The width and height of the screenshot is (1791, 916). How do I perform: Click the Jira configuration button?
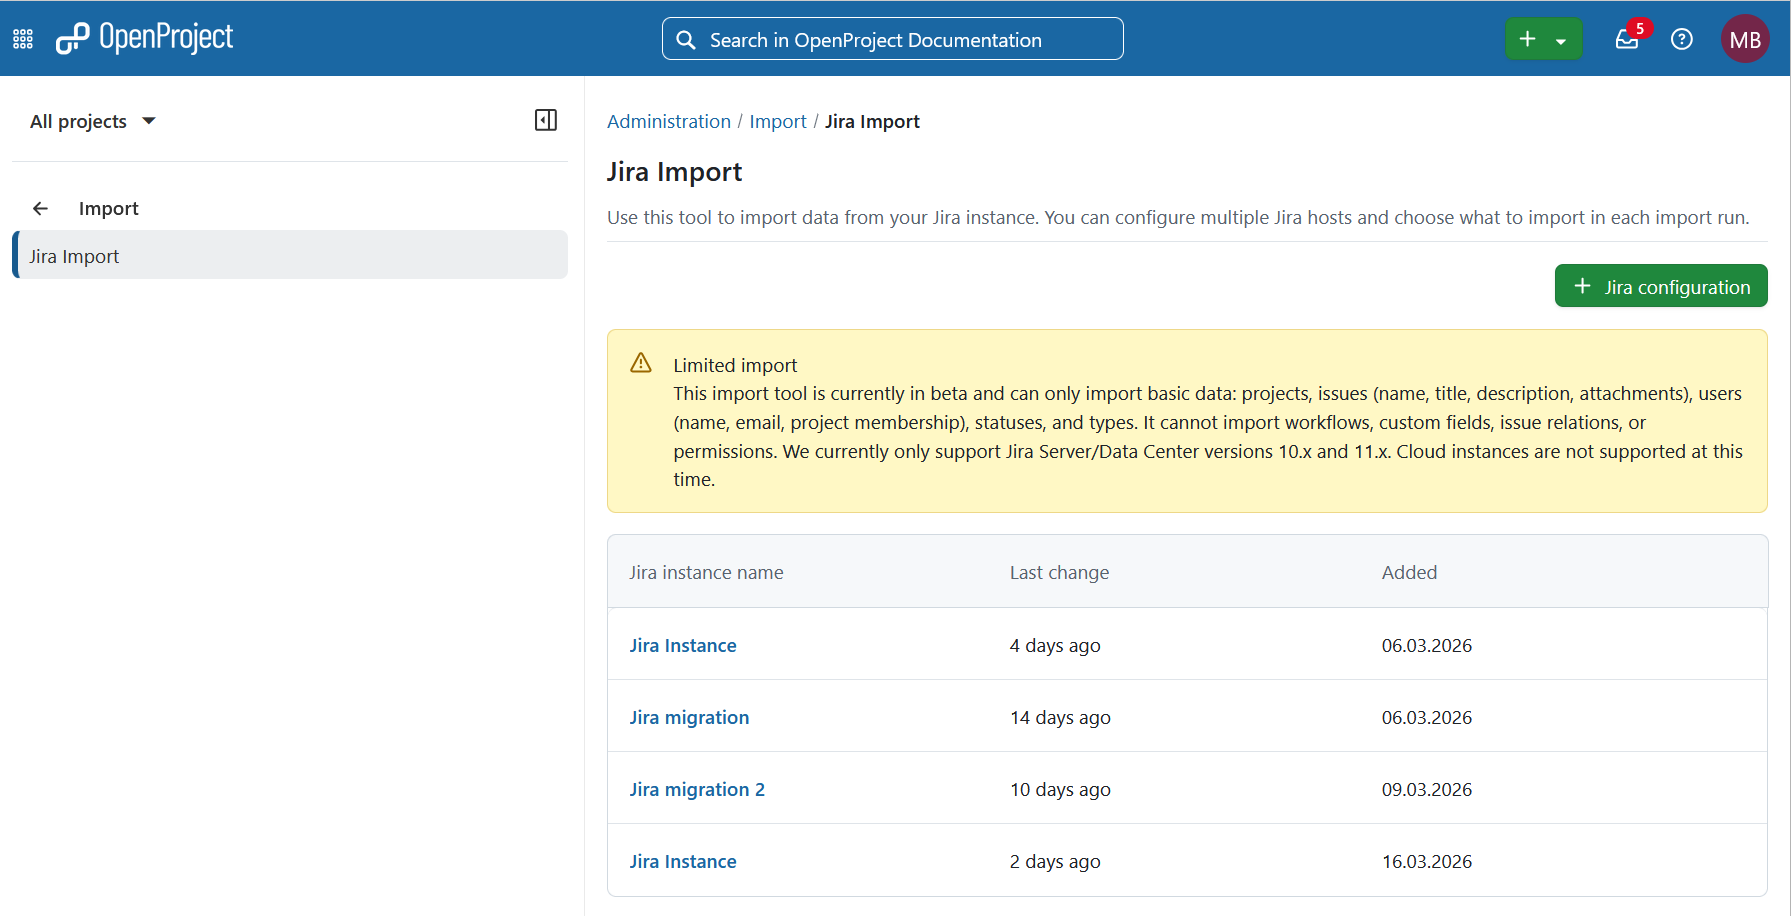pos(1660,286)
